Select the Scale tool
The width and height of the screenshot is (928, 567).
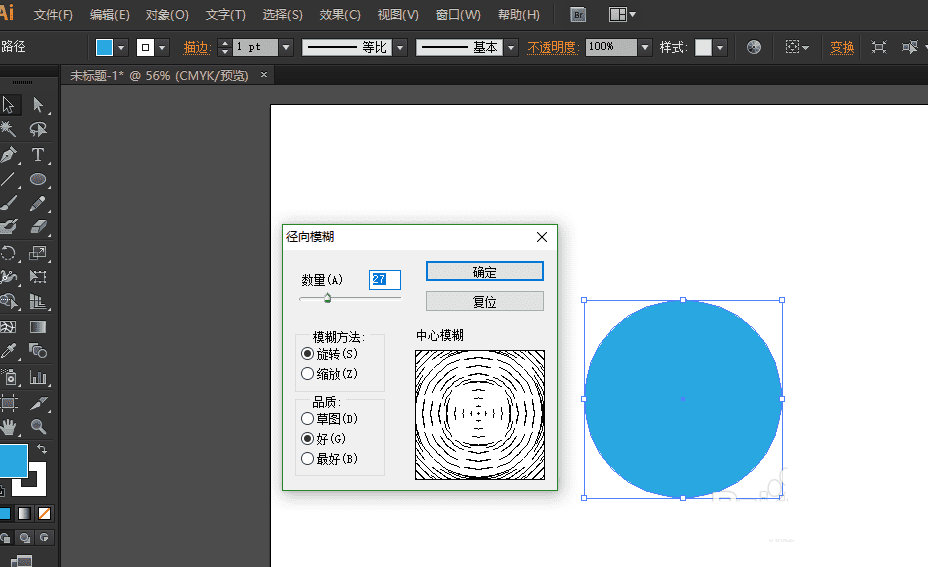coord(38,253)
